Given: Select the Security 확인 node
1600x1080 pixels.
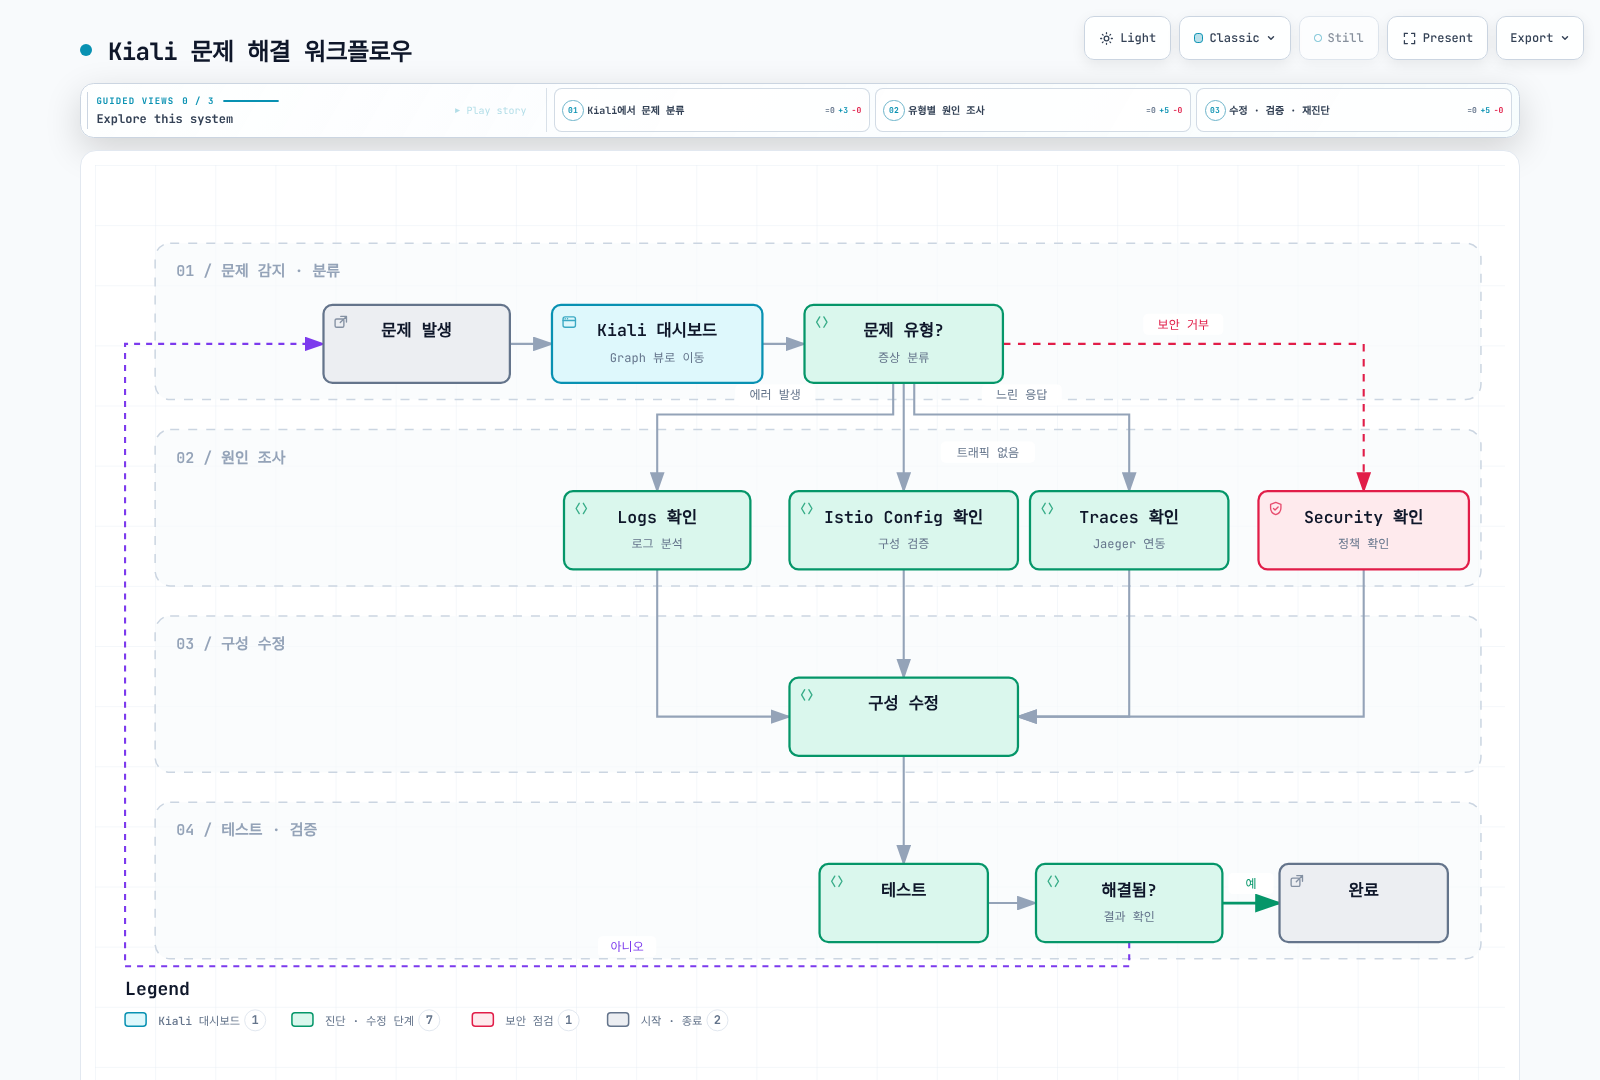Looking at the screenshot, I should click(1364, 530).
